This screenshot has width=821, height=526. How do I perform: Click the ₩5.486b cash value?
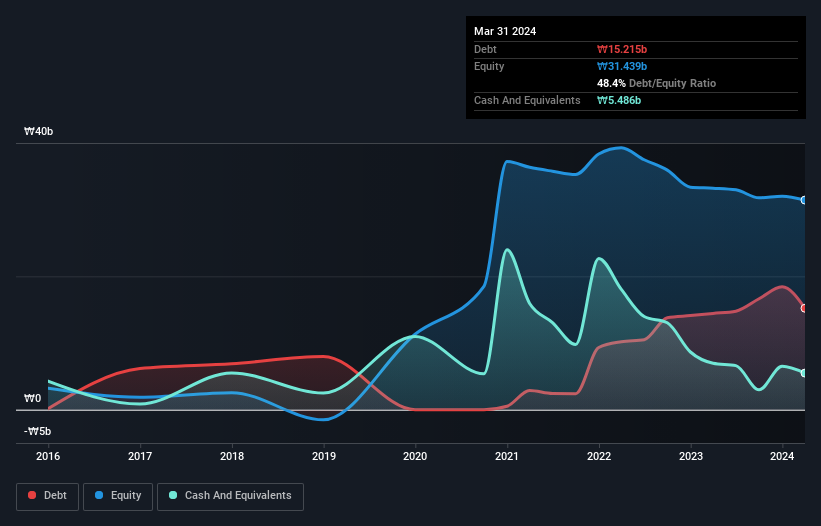[x=619, y=100]
